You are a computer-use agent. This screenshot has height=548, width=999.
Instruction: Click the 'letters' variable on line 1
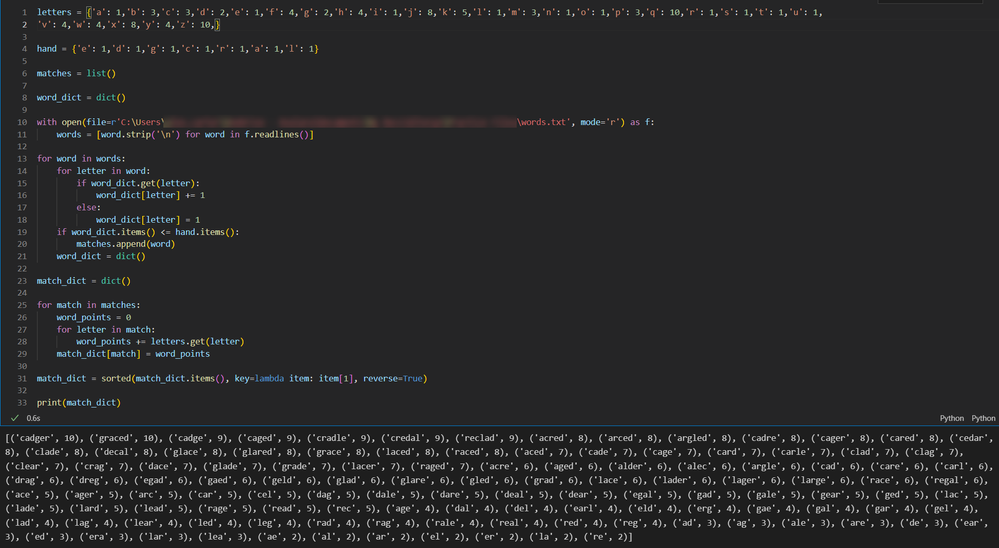point(54,12)
